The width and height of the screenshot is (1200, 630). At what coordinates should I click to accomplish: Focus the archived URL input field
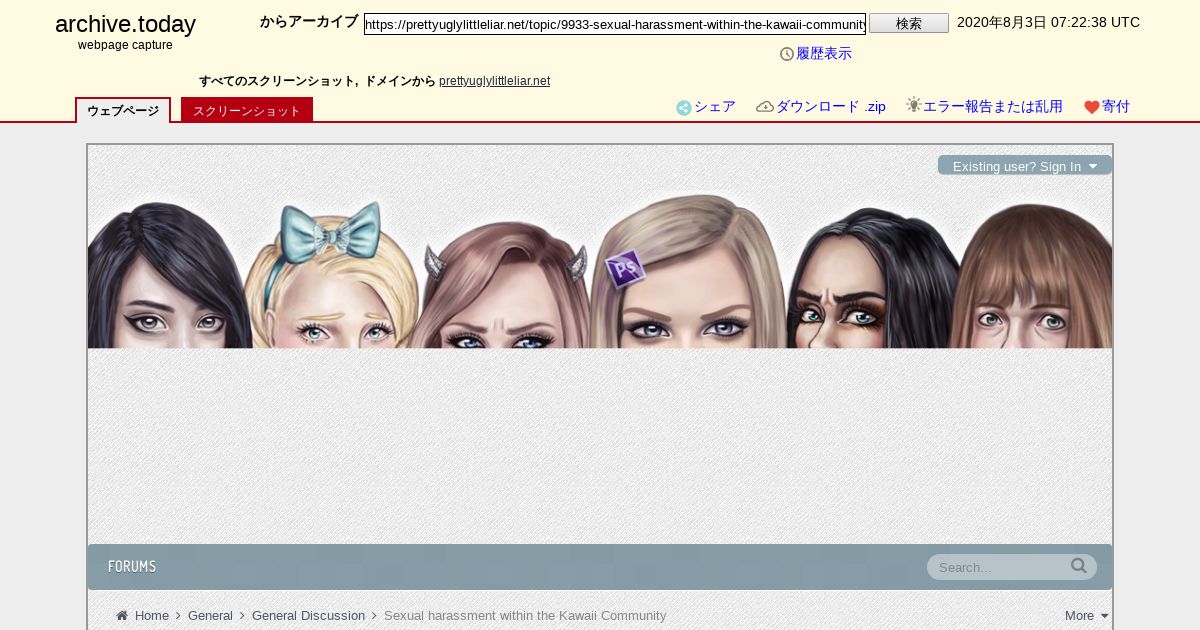tap(615, 24)
